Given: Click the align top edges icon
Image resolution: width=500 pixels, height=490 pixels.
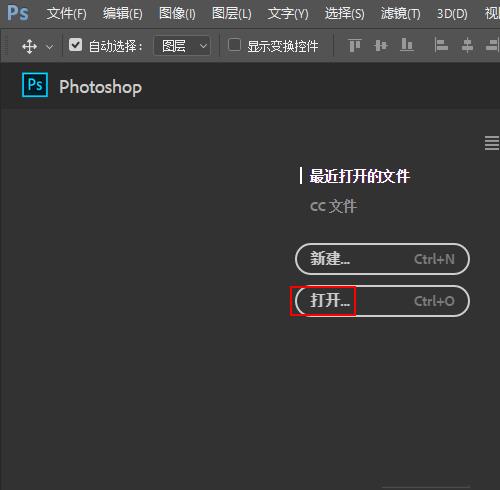Looking at the screenshot, I should click(x=355, y=45).
